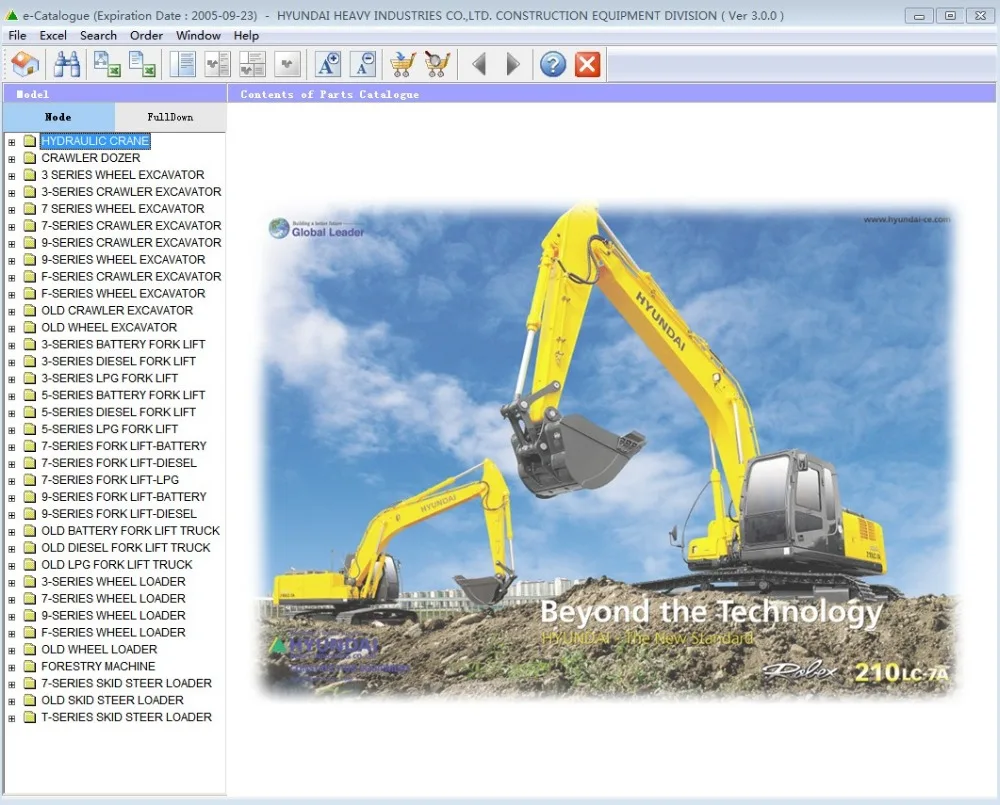
Task: Open the Excel menu
Action: 53,36
